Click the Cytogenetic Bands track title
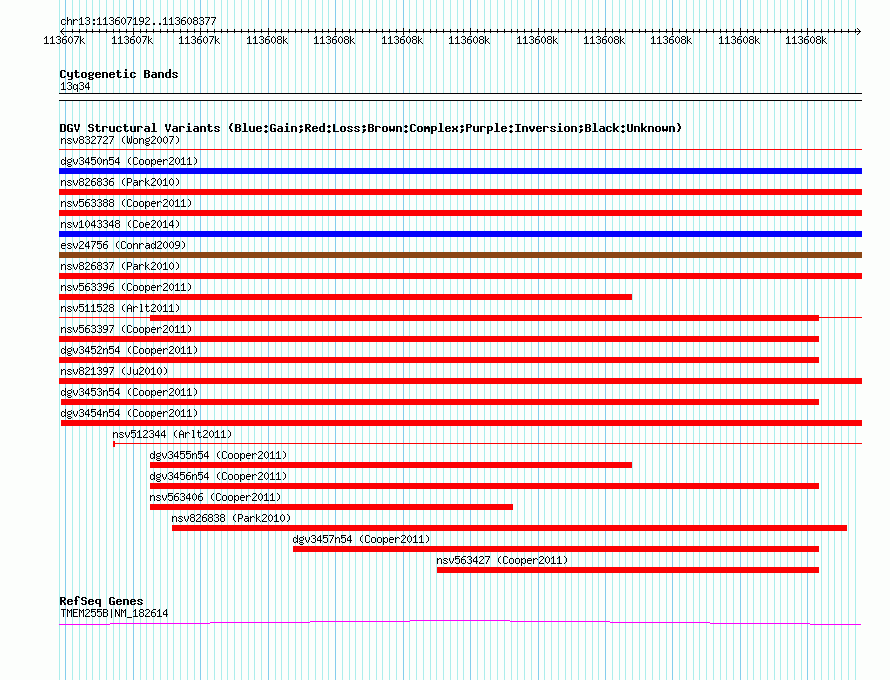The image size is (890, 680). (119, 74)
